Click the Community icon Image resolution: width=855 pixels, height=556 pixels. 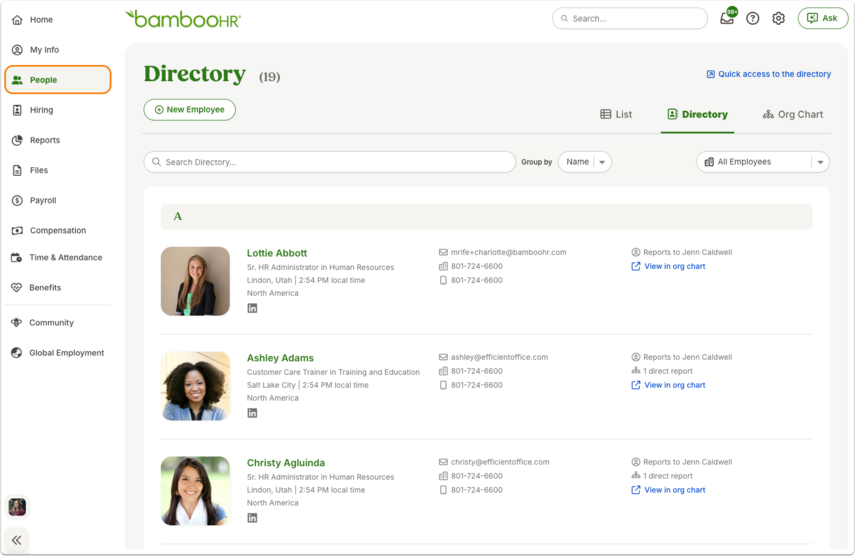point(16,323)
